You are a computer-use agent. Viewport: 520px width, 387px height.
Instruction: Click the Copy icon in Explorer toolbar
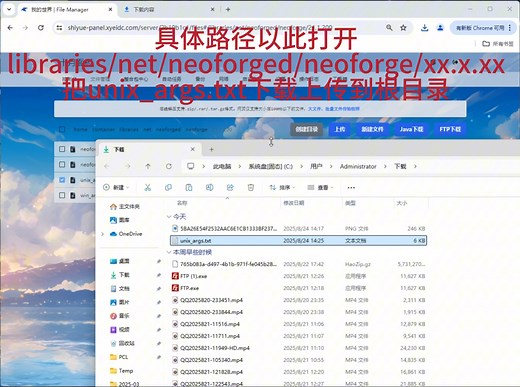tap(168, 187)
